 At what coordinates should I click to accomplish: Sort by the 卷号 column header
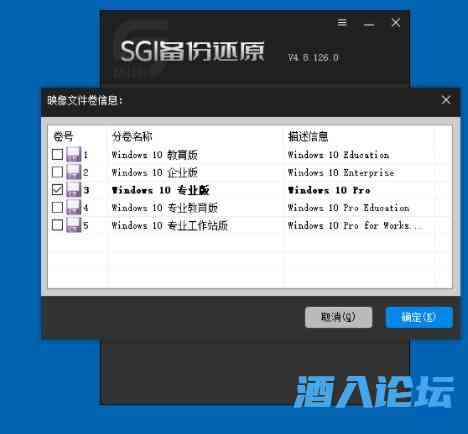tap(63, 136)
